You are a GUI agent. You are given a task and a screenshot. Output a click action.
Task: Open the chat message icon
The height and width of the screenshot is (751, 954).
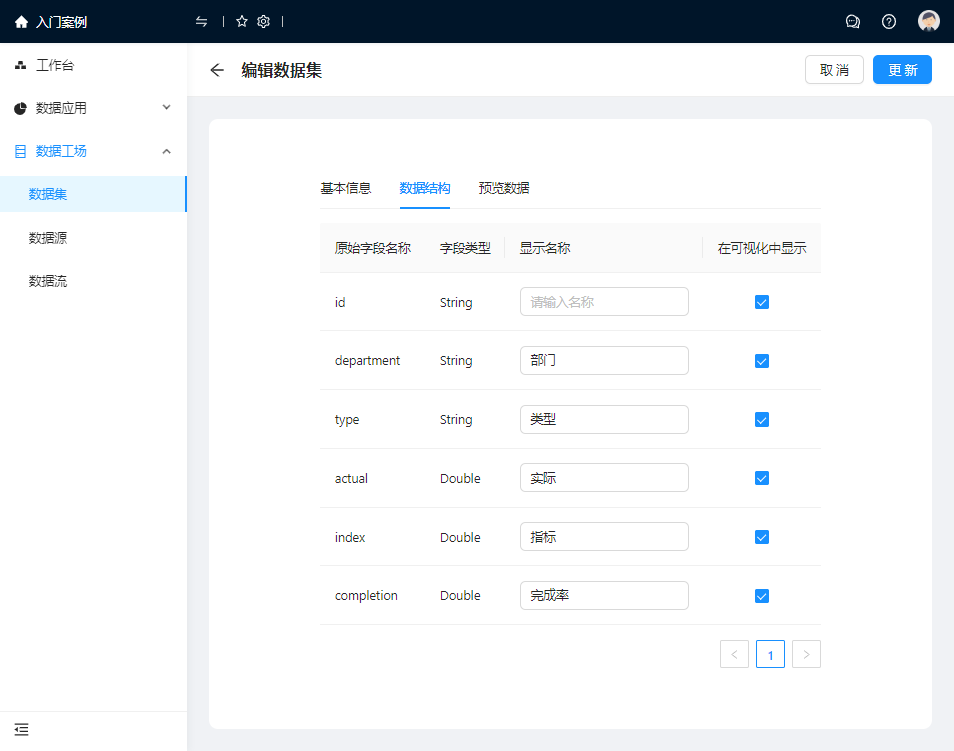coord(853,22)
